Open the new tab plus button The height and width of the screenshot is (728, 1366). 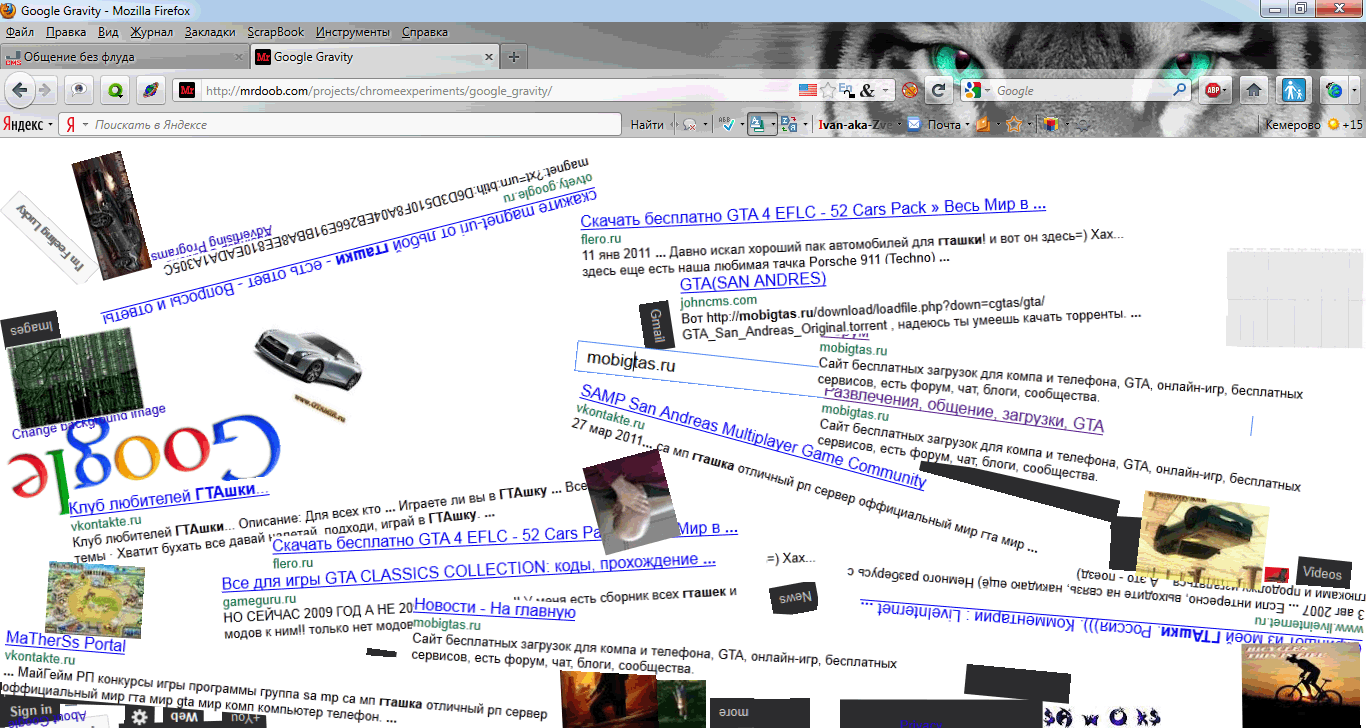(x=513, y=57)
